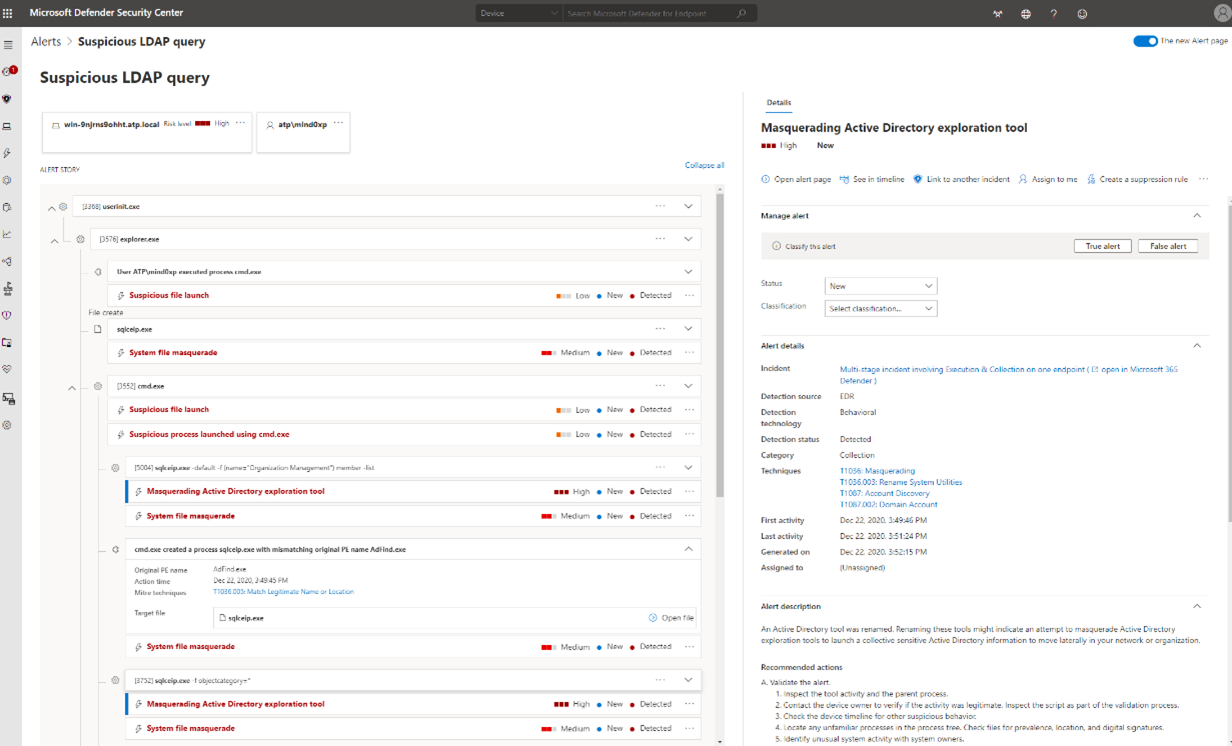
Task: Open Device inventory via the laptop sidebar icon
Action: tap(8, 126)
